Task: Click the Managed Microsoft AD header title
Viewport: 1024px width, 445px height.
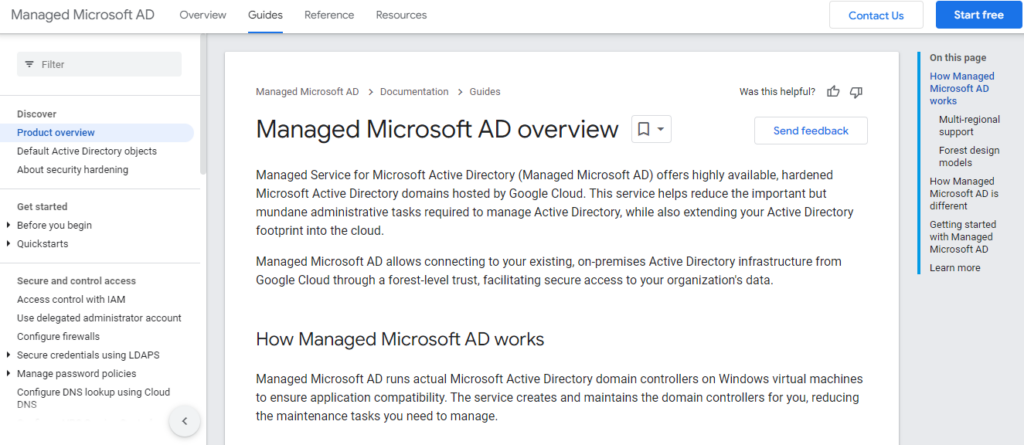Action: [83, 14]
